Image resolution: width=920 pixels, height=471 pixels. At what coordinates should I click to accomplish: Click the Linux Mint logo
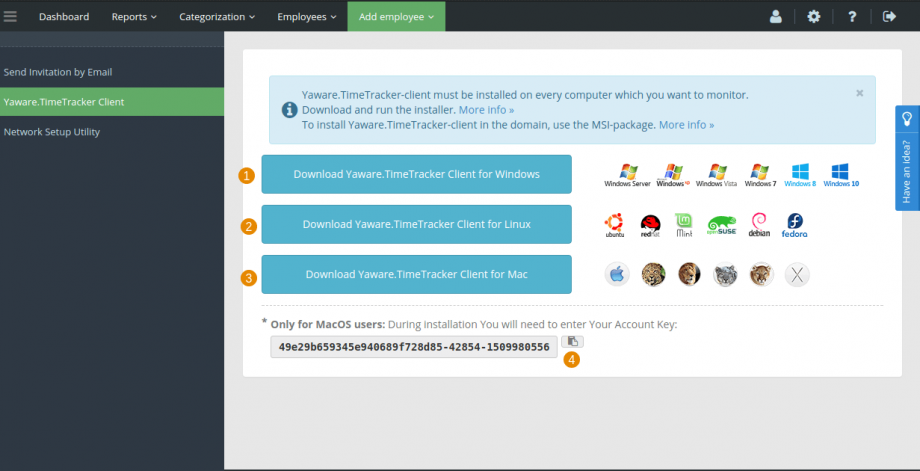pos(684,225)
